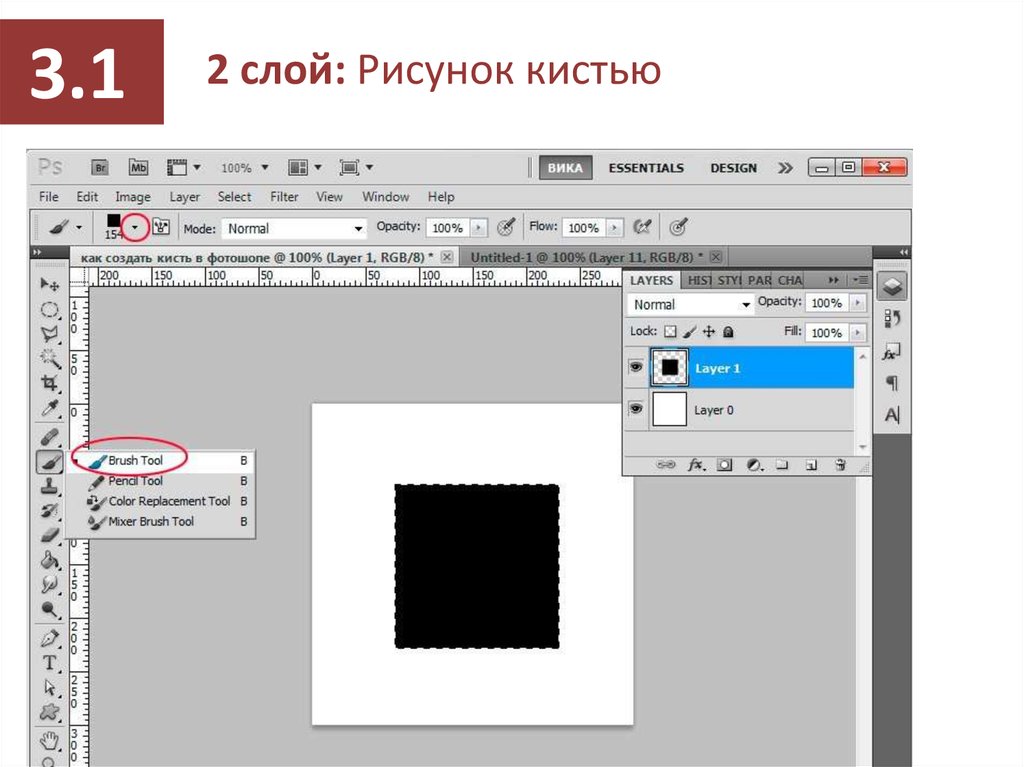Hide Layer 1 using its eye icon
This screenshot has height=767, width=1024.
point(635,368)
